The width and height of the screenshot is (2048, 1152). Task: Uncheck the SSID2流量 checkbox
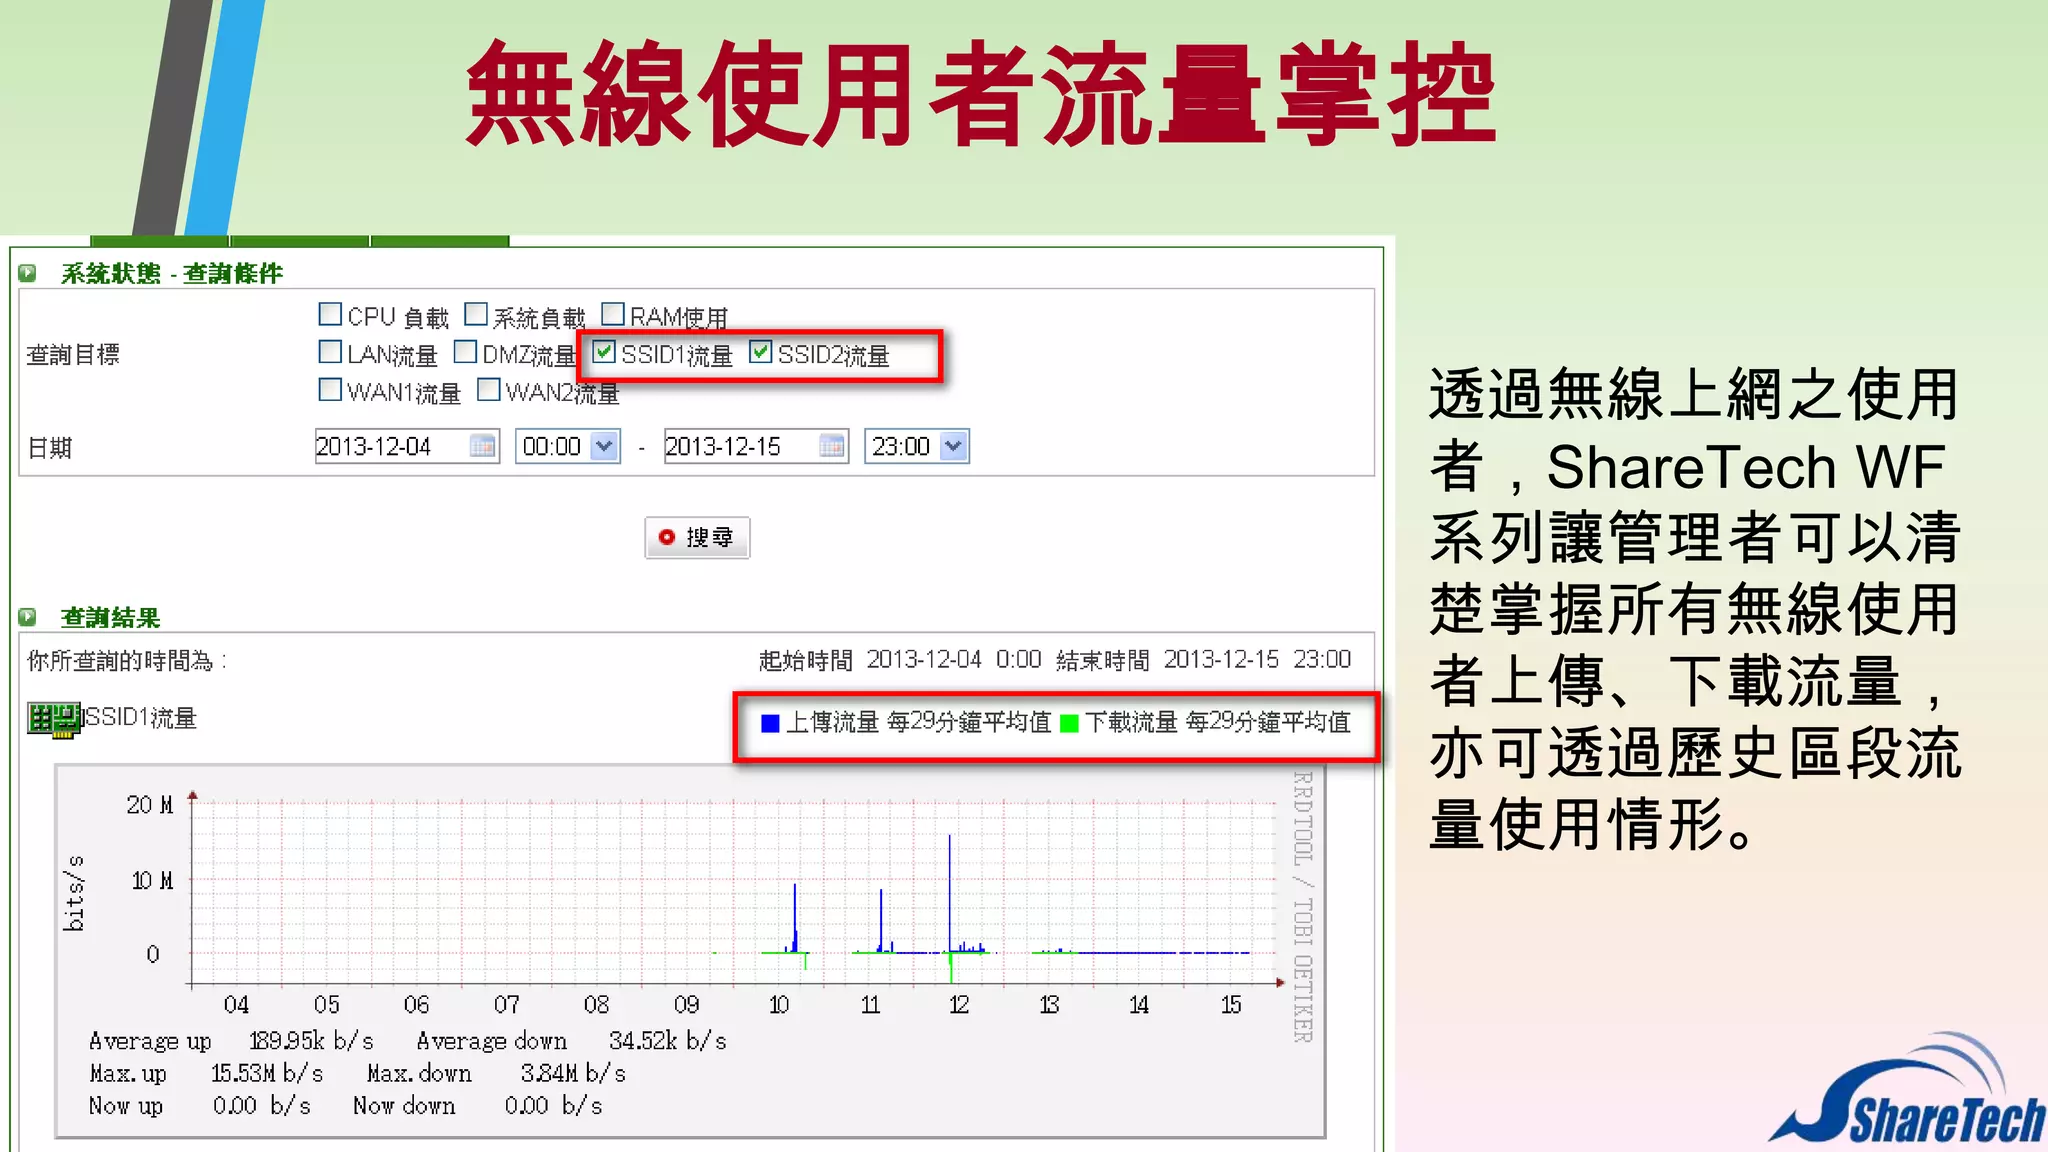pos(761,352)
